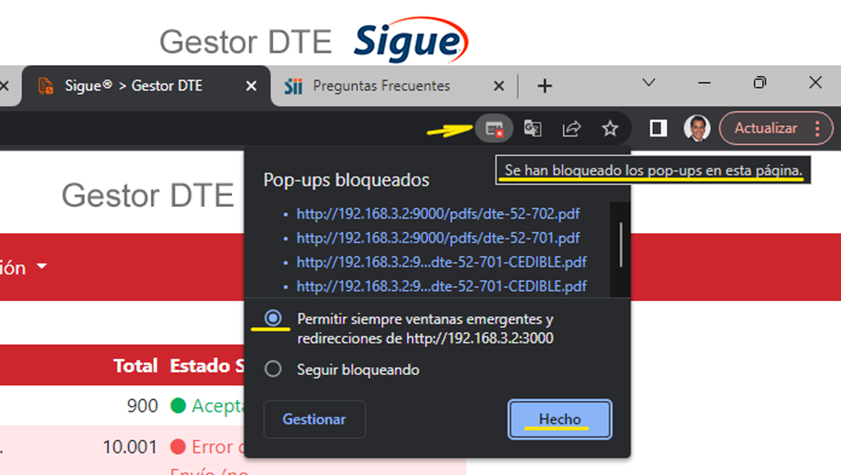Confirm with the Hecho button
Image resolution: width=841 pixels, height=475 pixels.
[560, 419]
